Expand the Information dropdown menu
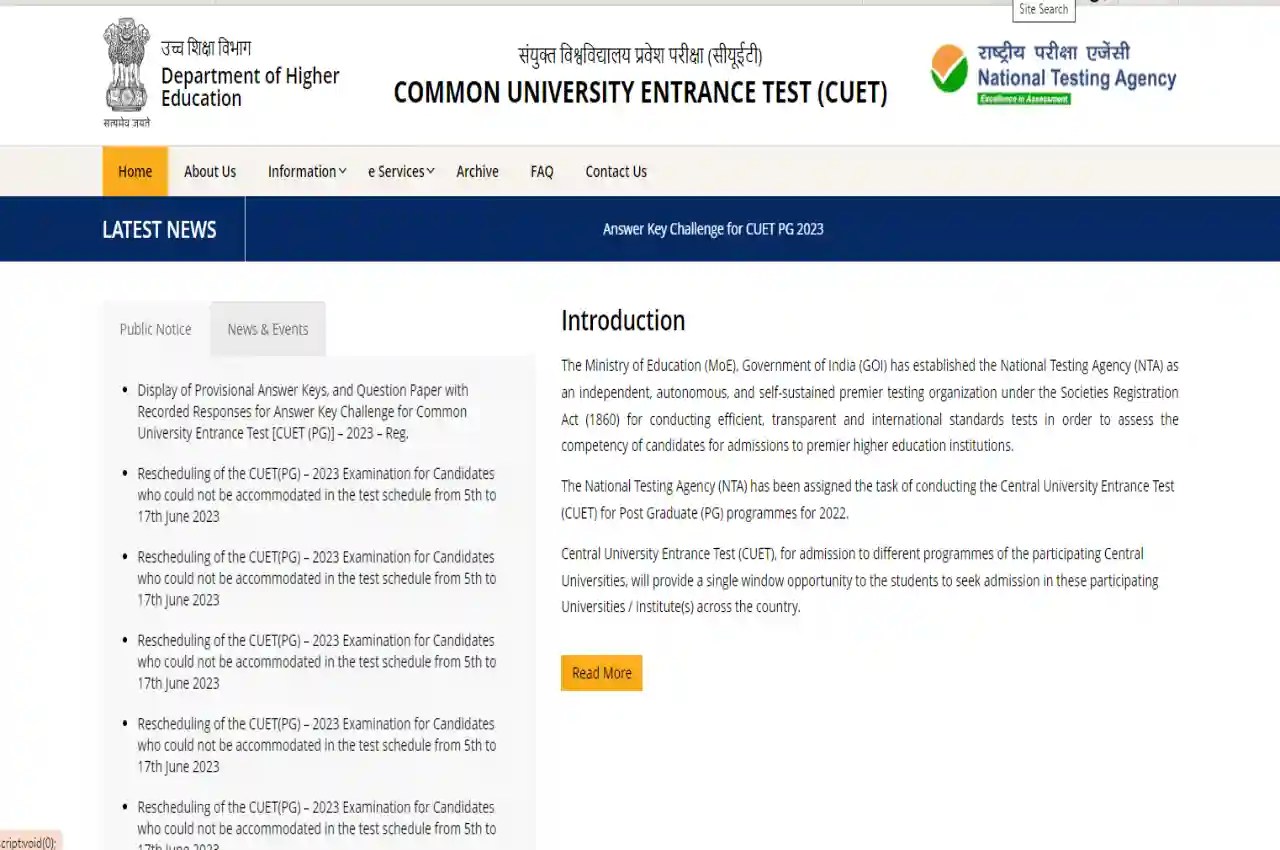This screenshot has height=850, width=1280. pyautogui.click(x=307, y=171)
